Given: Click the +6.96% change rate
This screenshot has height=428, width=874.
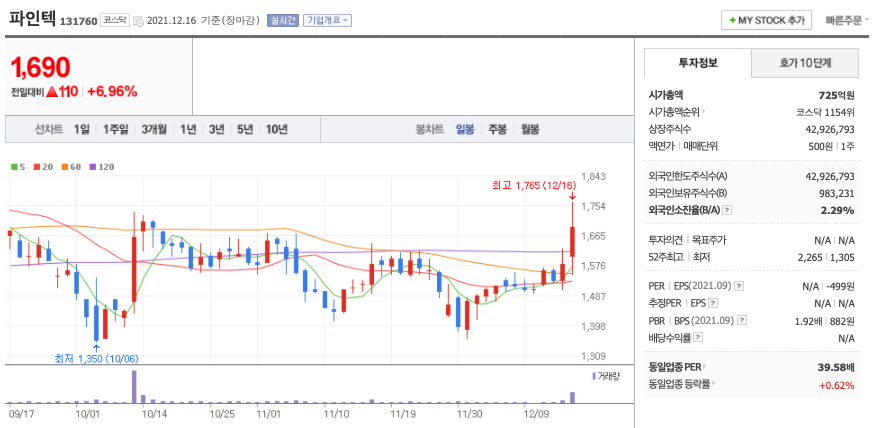Looking at the screenshot, I should click(x=112, y=92).
